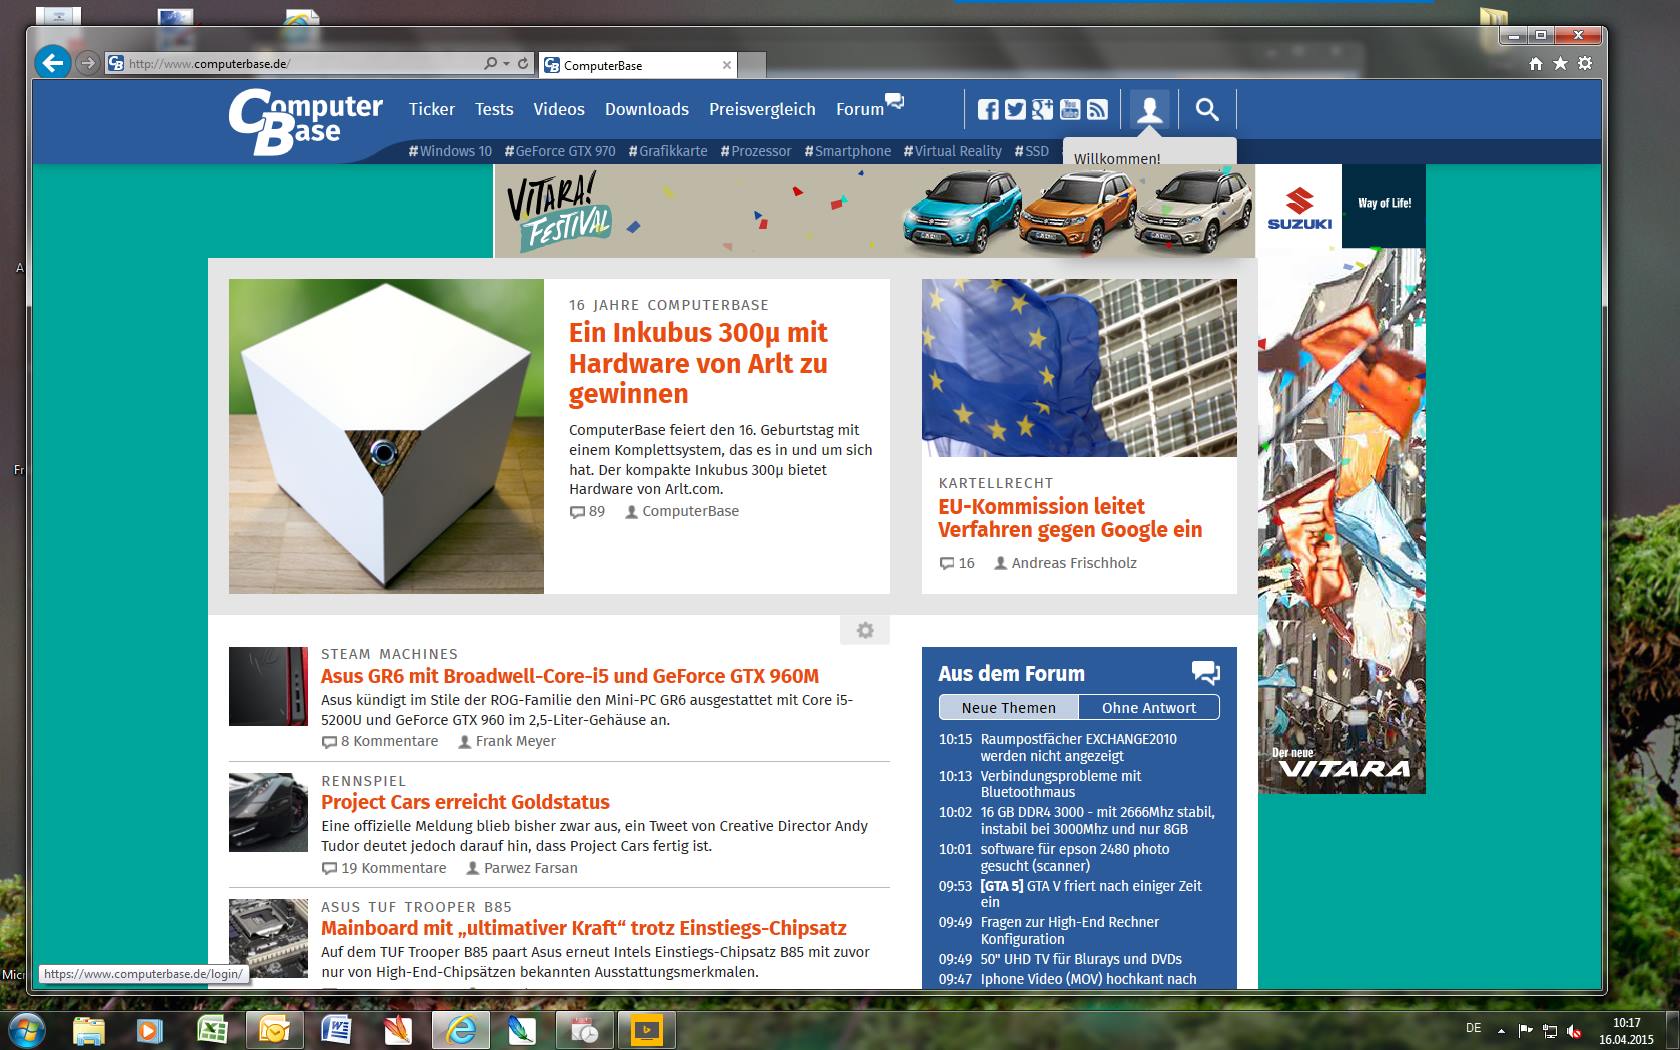Click the DE language indicator
This screenshot has height=1050, width=1680.
point(1473,1028)
